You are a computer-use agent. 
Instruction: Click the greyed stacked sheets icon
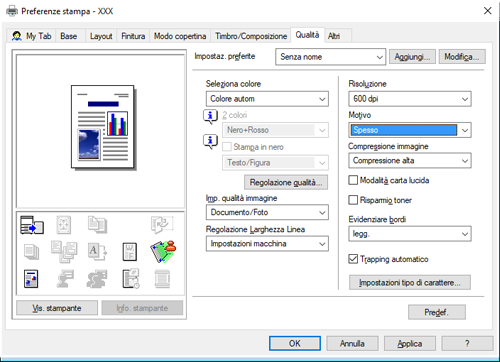click(32, 252)
